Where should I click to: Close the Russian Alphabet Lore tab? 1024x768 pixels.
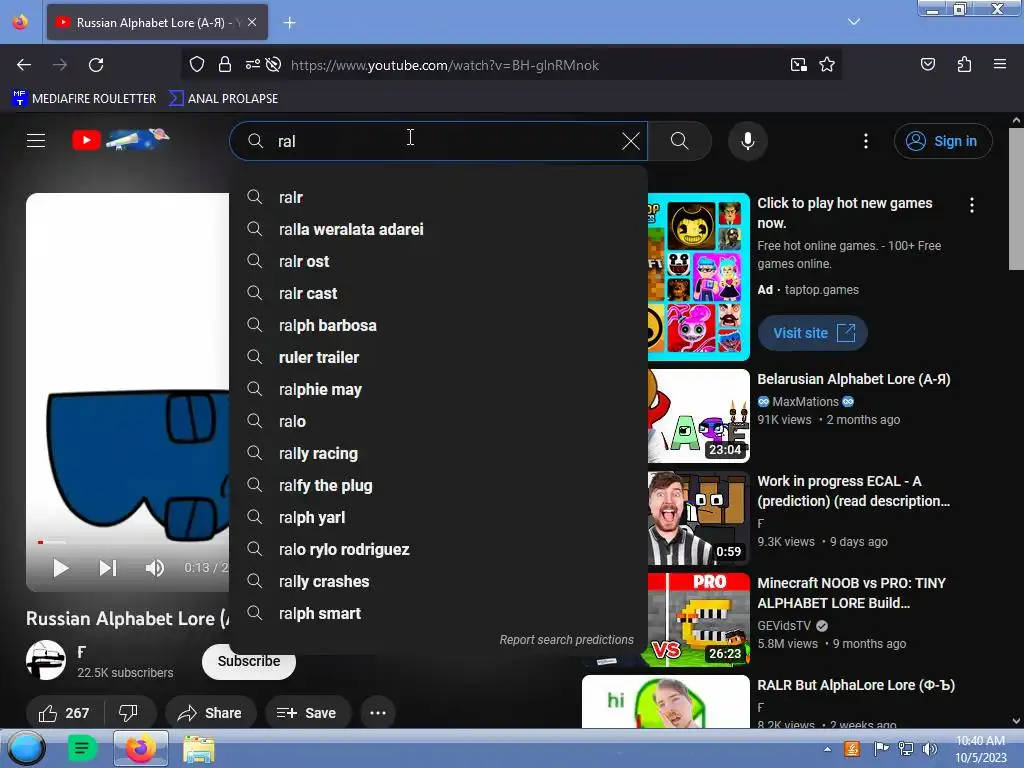pyautogui.click(x=252, y=22)
